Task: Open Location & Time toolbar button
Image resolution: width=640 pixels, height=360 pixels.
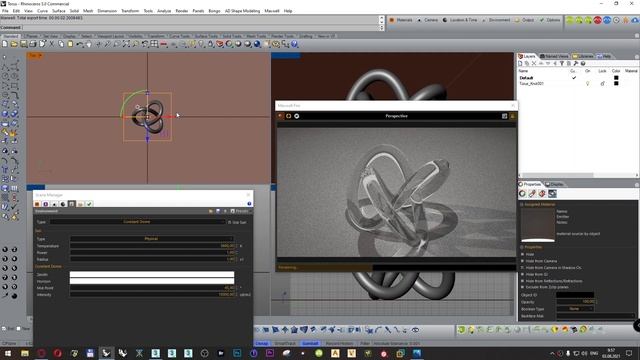Action: (x=460, y=20)
